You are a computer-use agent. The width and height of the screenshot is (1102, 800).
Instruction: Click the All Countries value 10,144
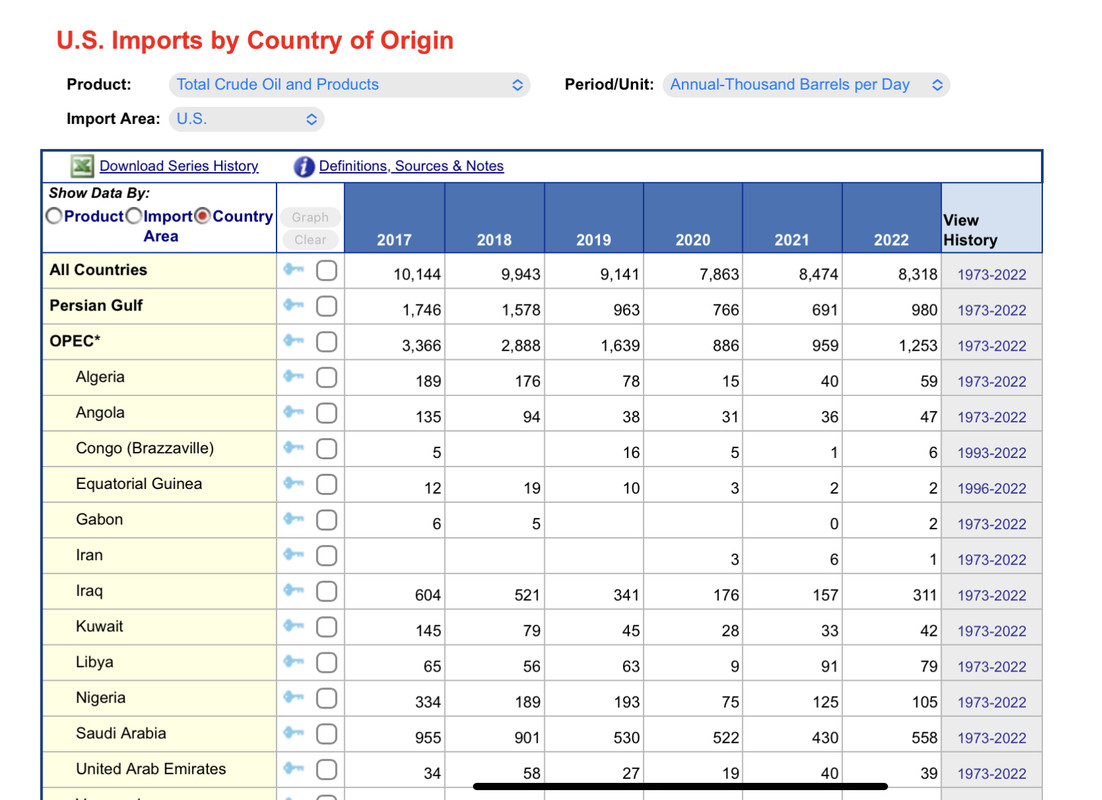point(417,274)
